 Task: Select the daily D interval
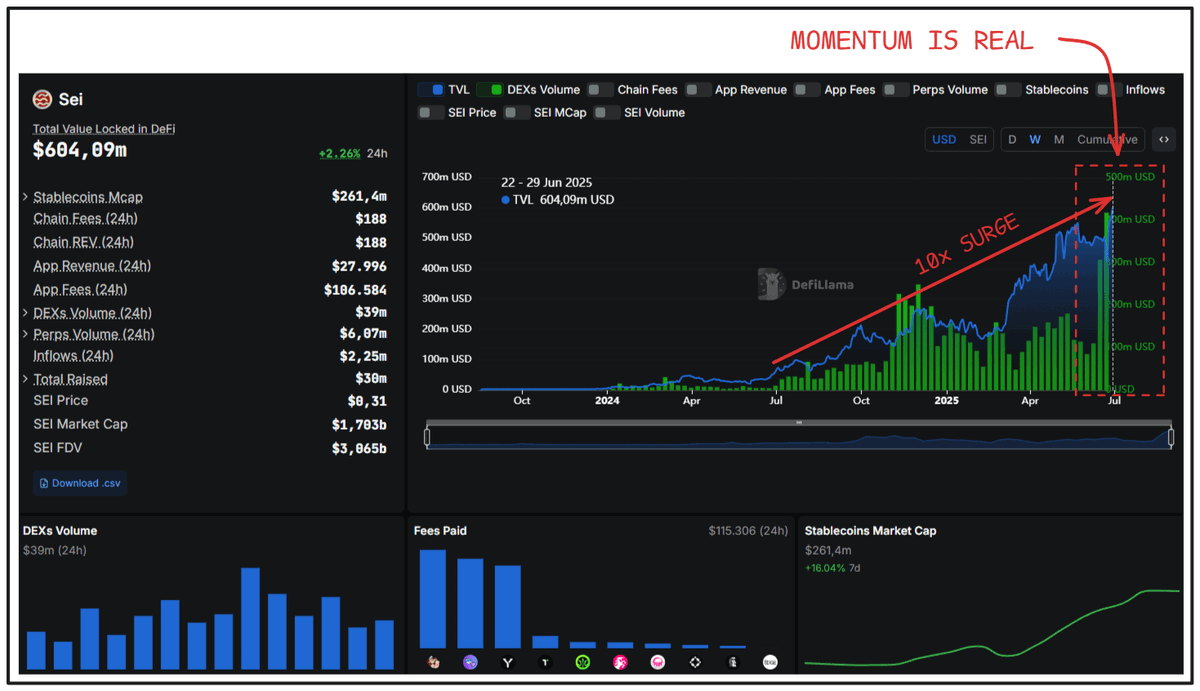point(1012,140)
